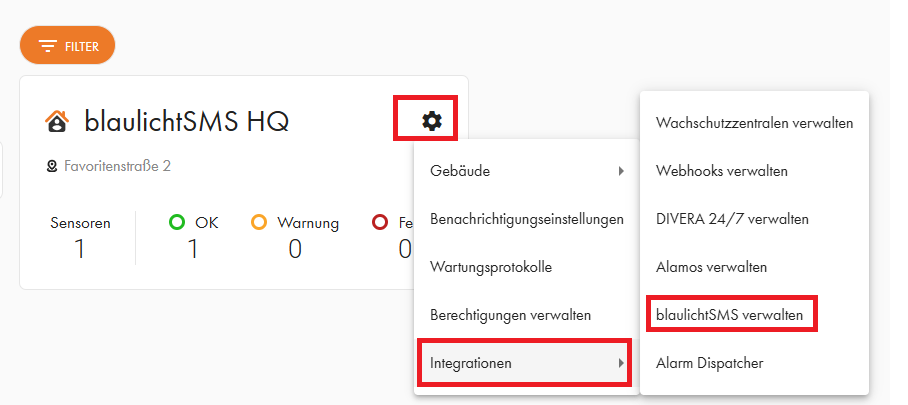Viewport: 908px width, 405px height.
Task: Open the Alarm Dispatcher entry
Action: [x=754, y=363]
